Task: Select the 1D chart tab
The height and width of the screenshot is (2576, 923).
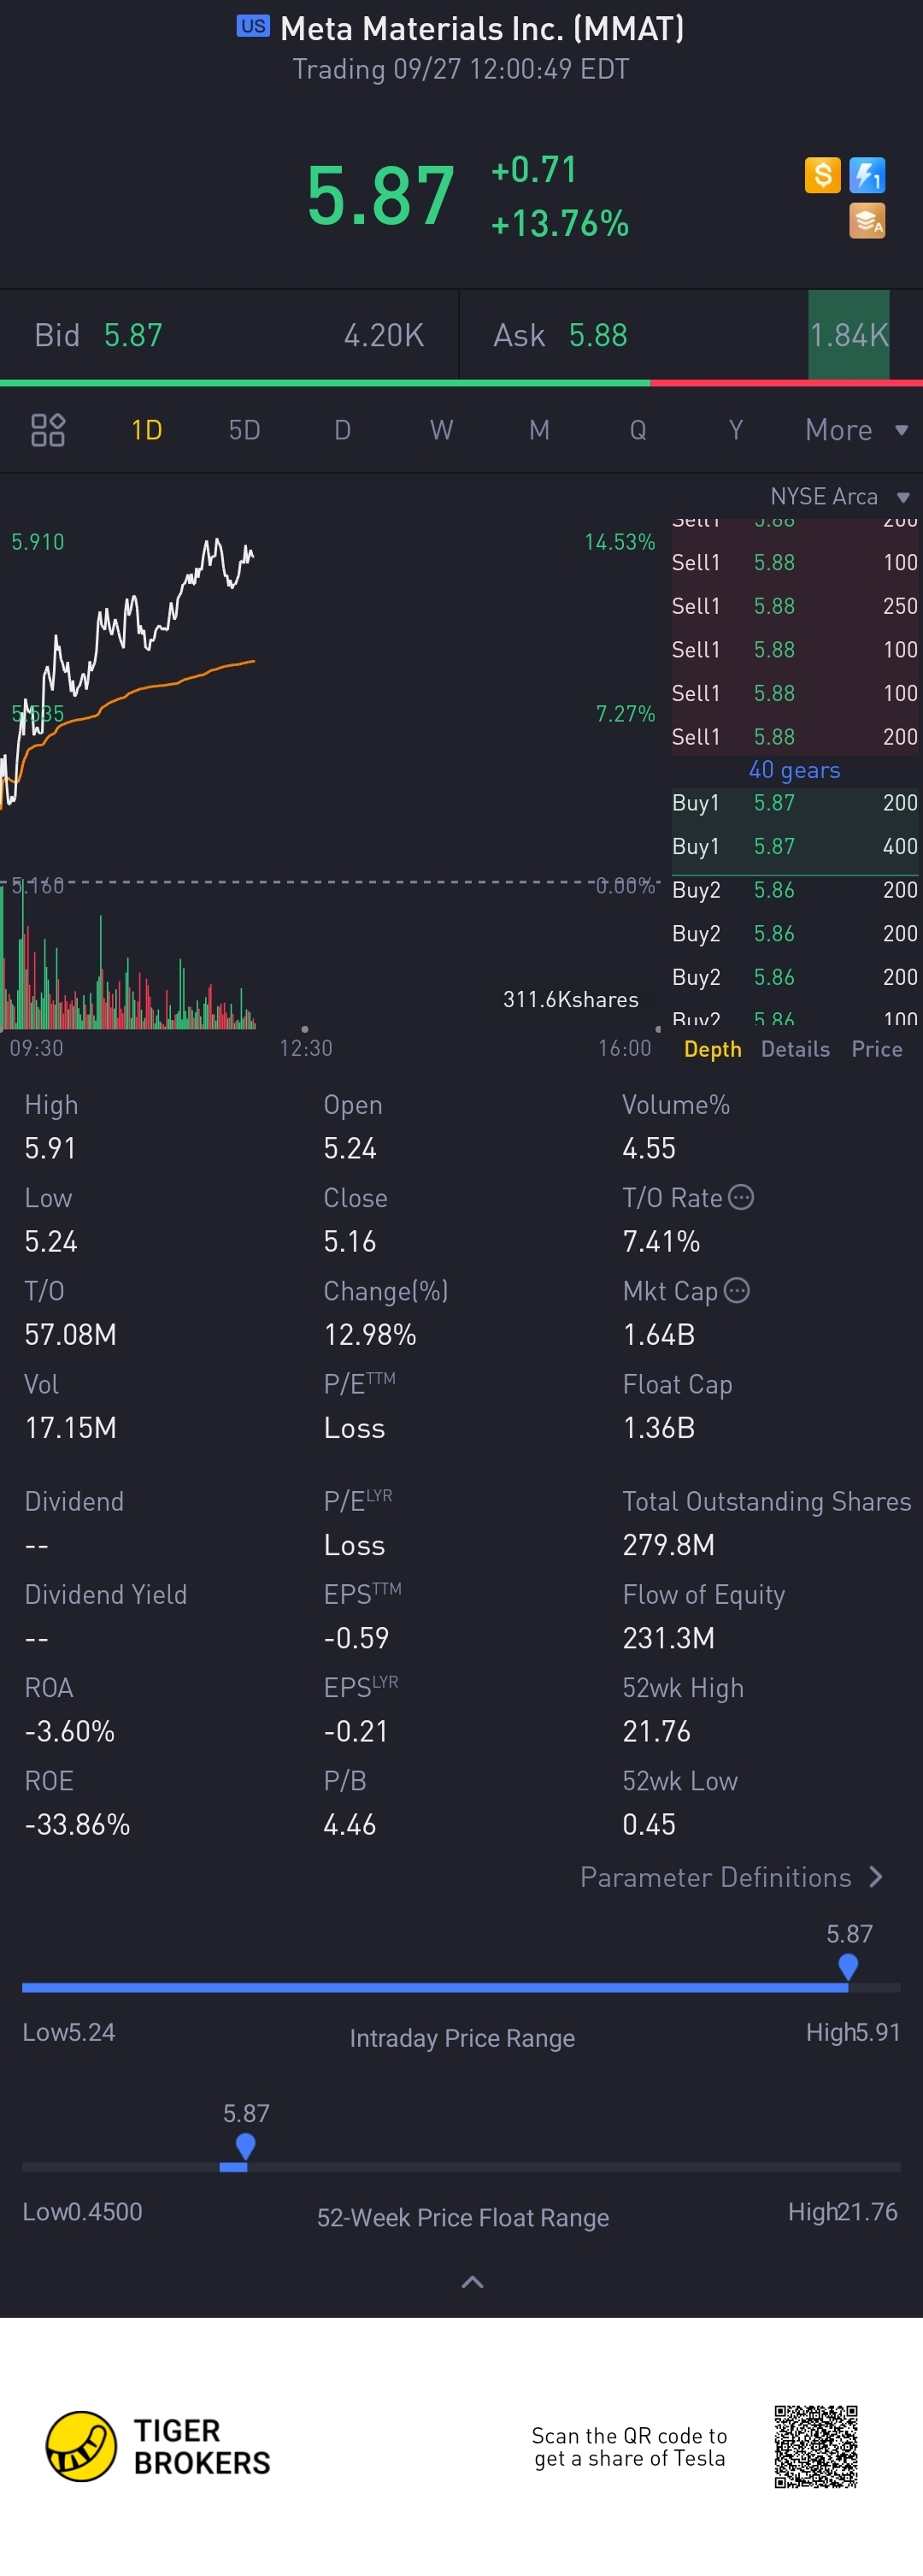Action: click(x=147, y=430)
